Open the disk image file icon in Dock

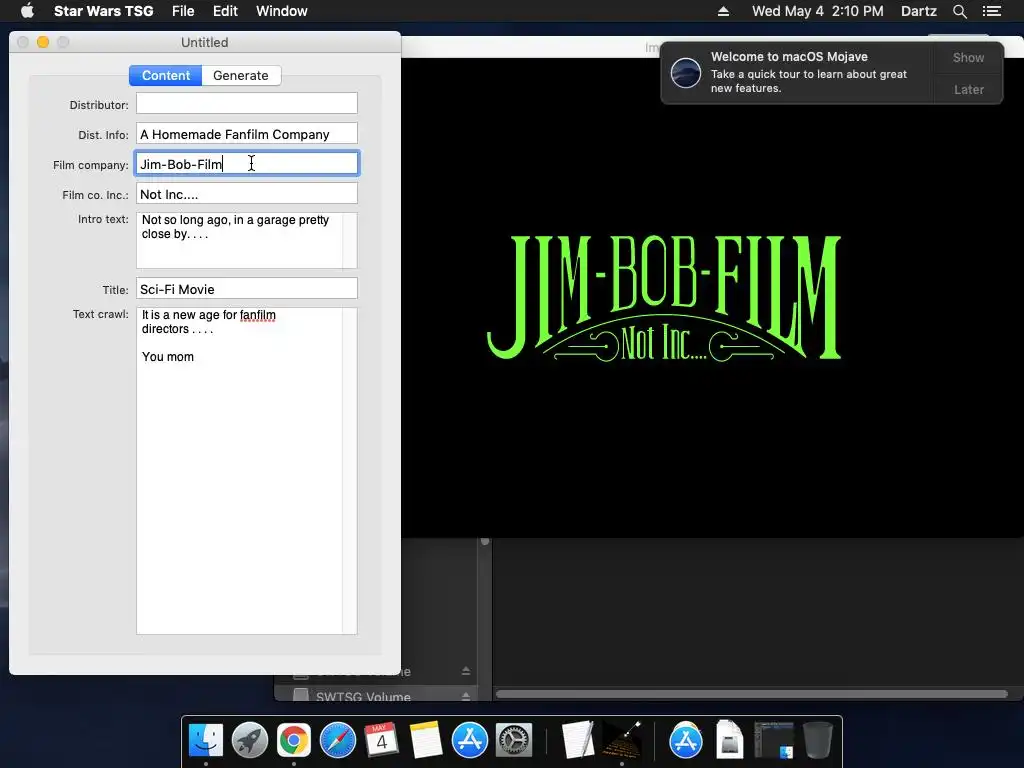[729, 740]
